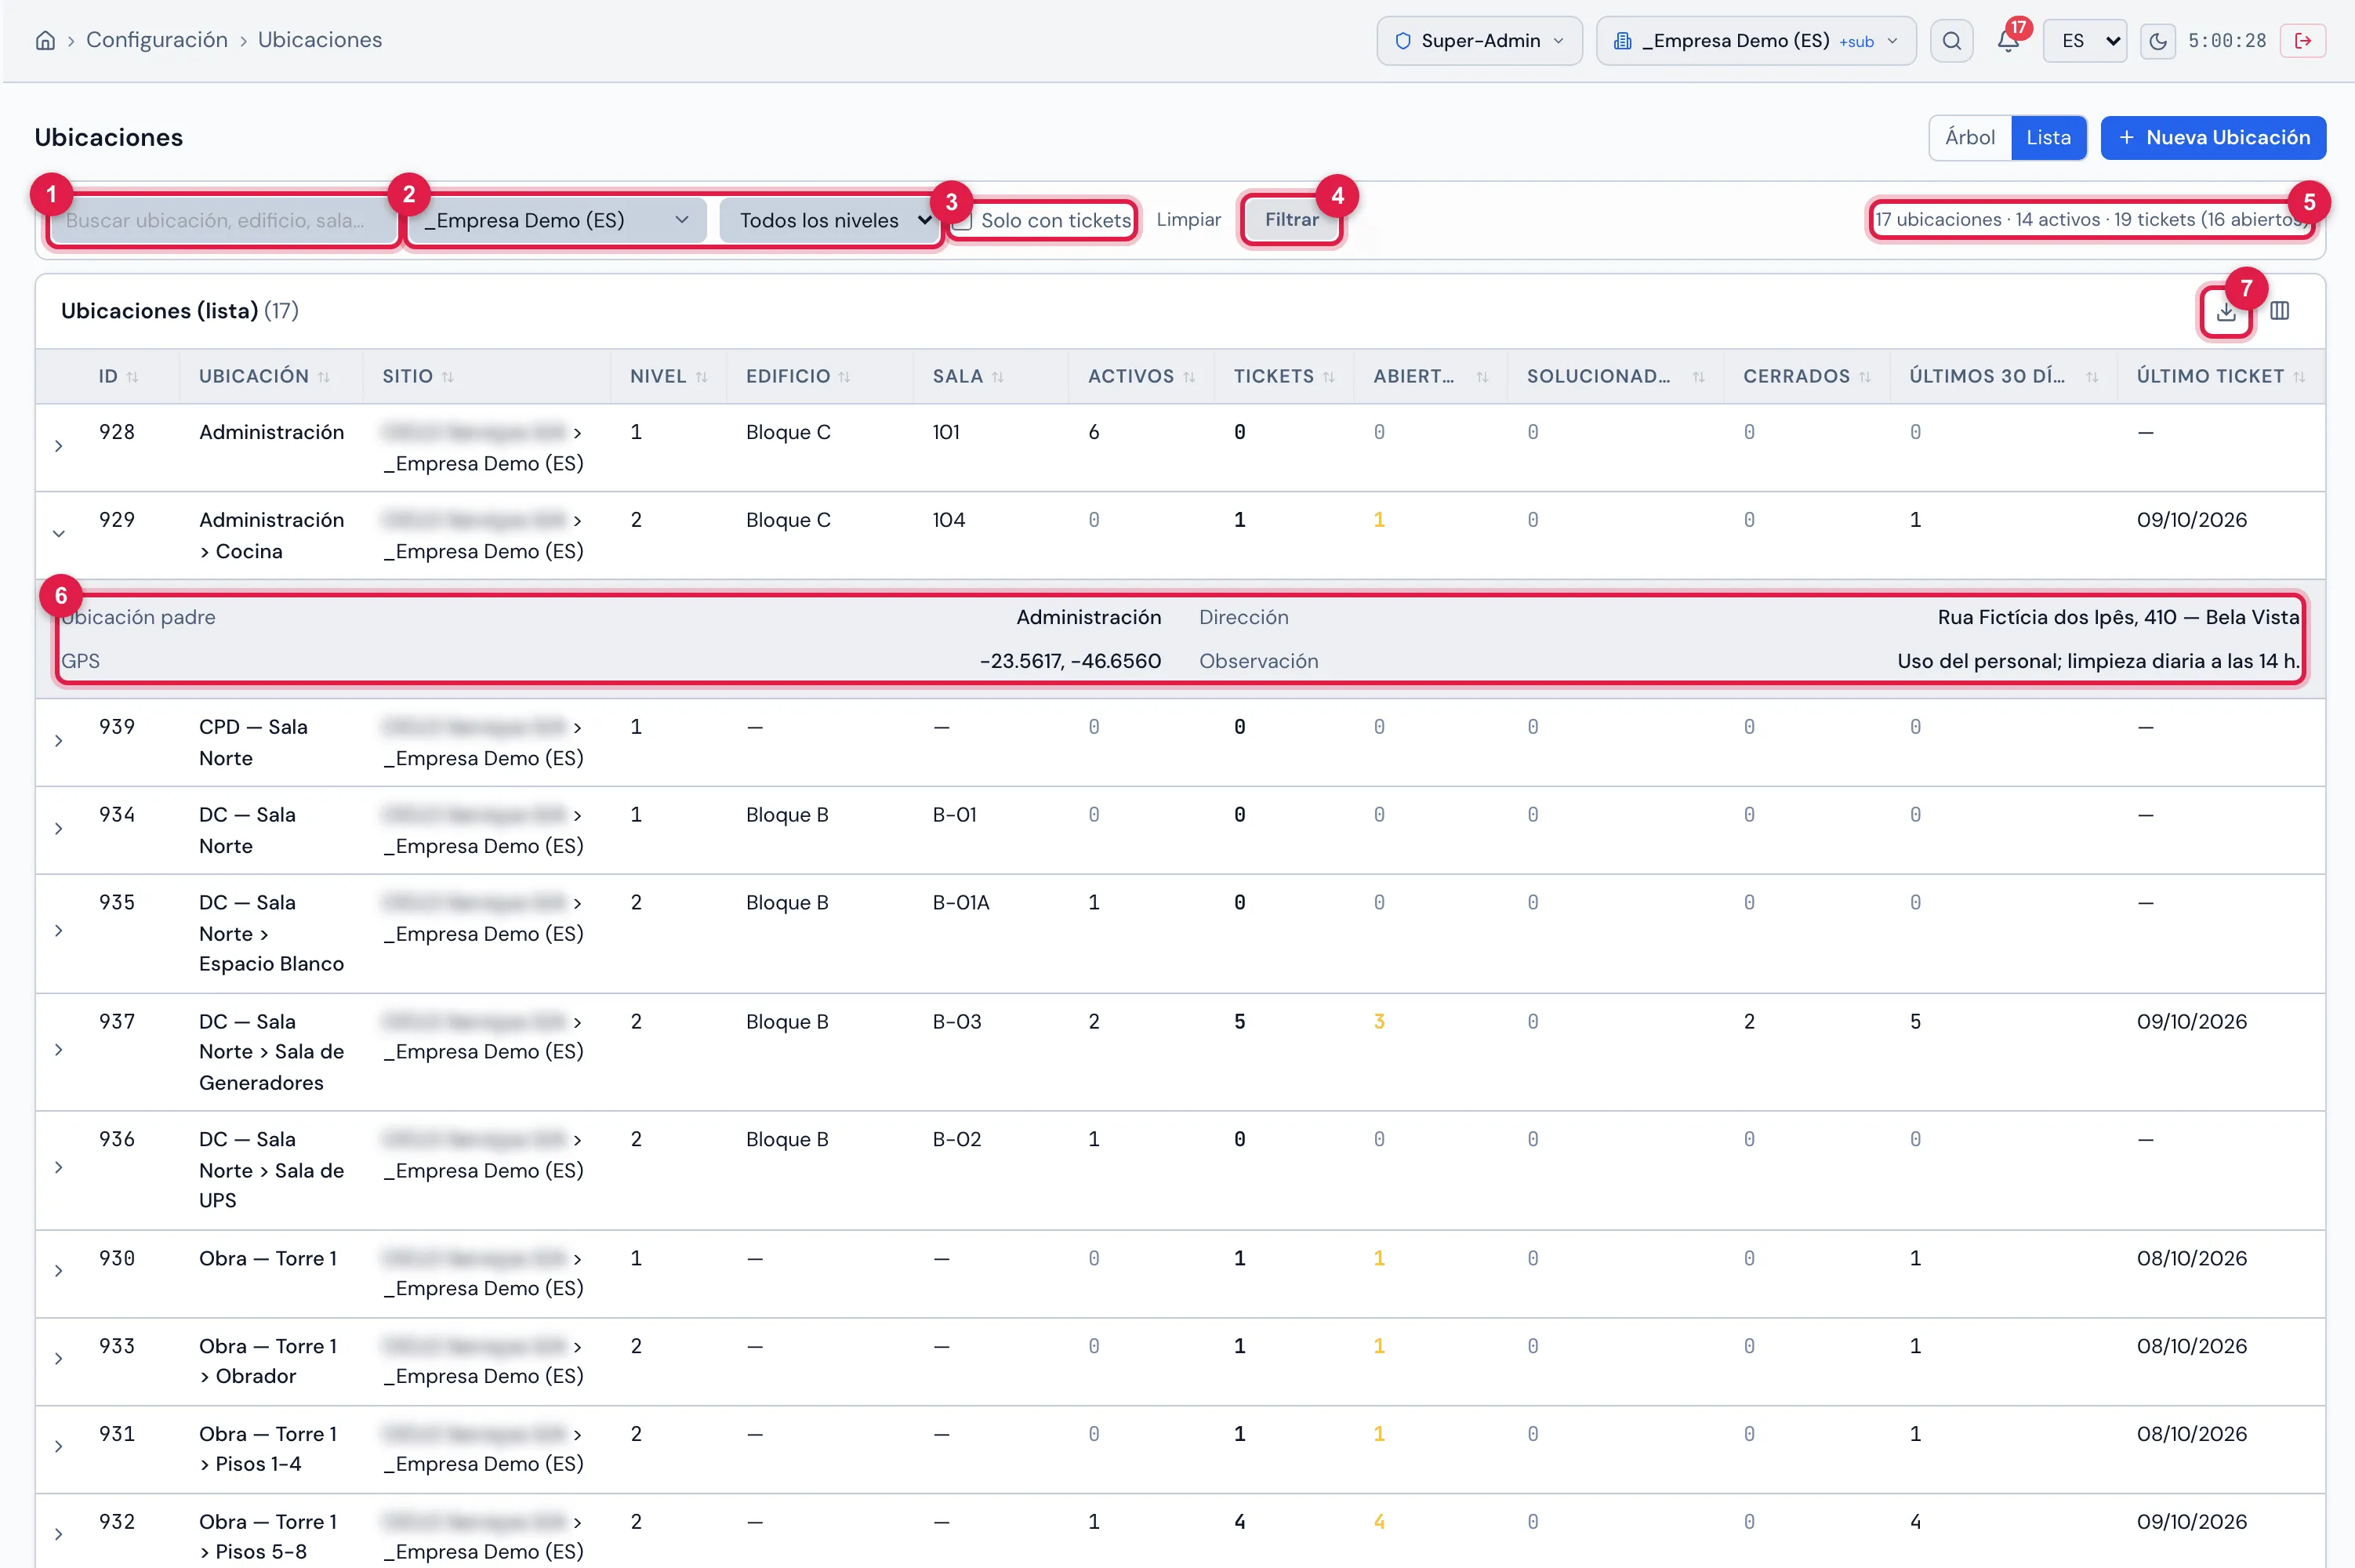The height and width of the screenshot is (1568, 2355).
Task: Click Limpiar to reset filters
Action: 1188,219
